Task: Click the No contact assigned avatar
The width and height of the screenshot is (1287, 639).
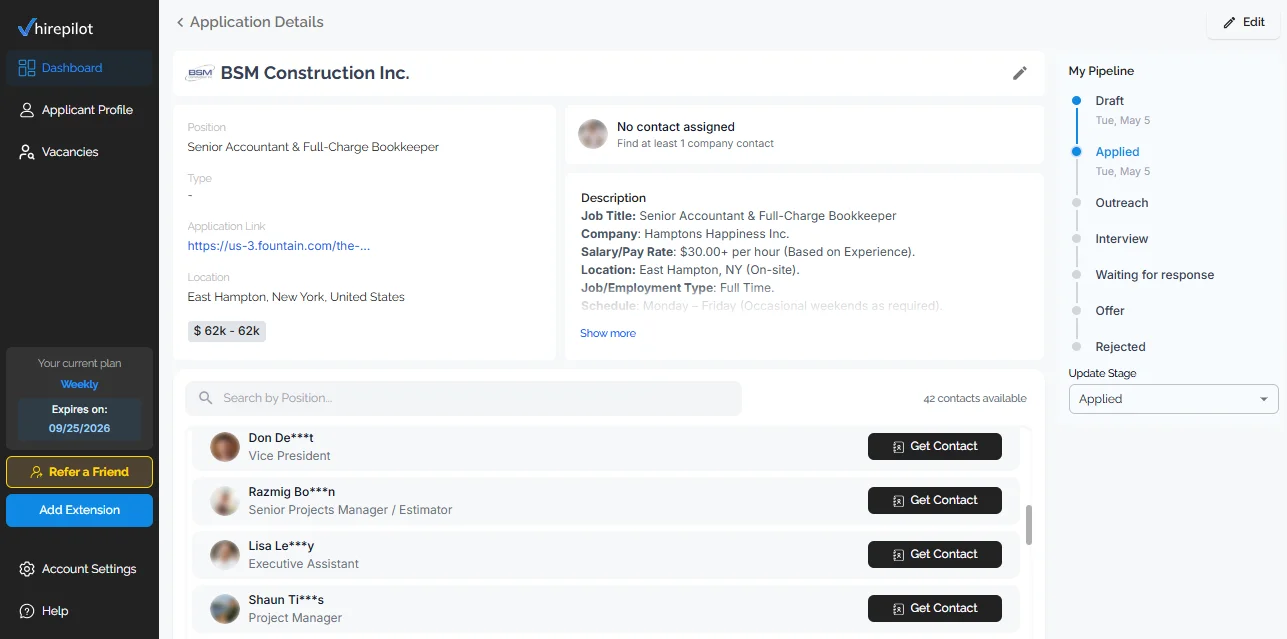Action: (593, 134)
